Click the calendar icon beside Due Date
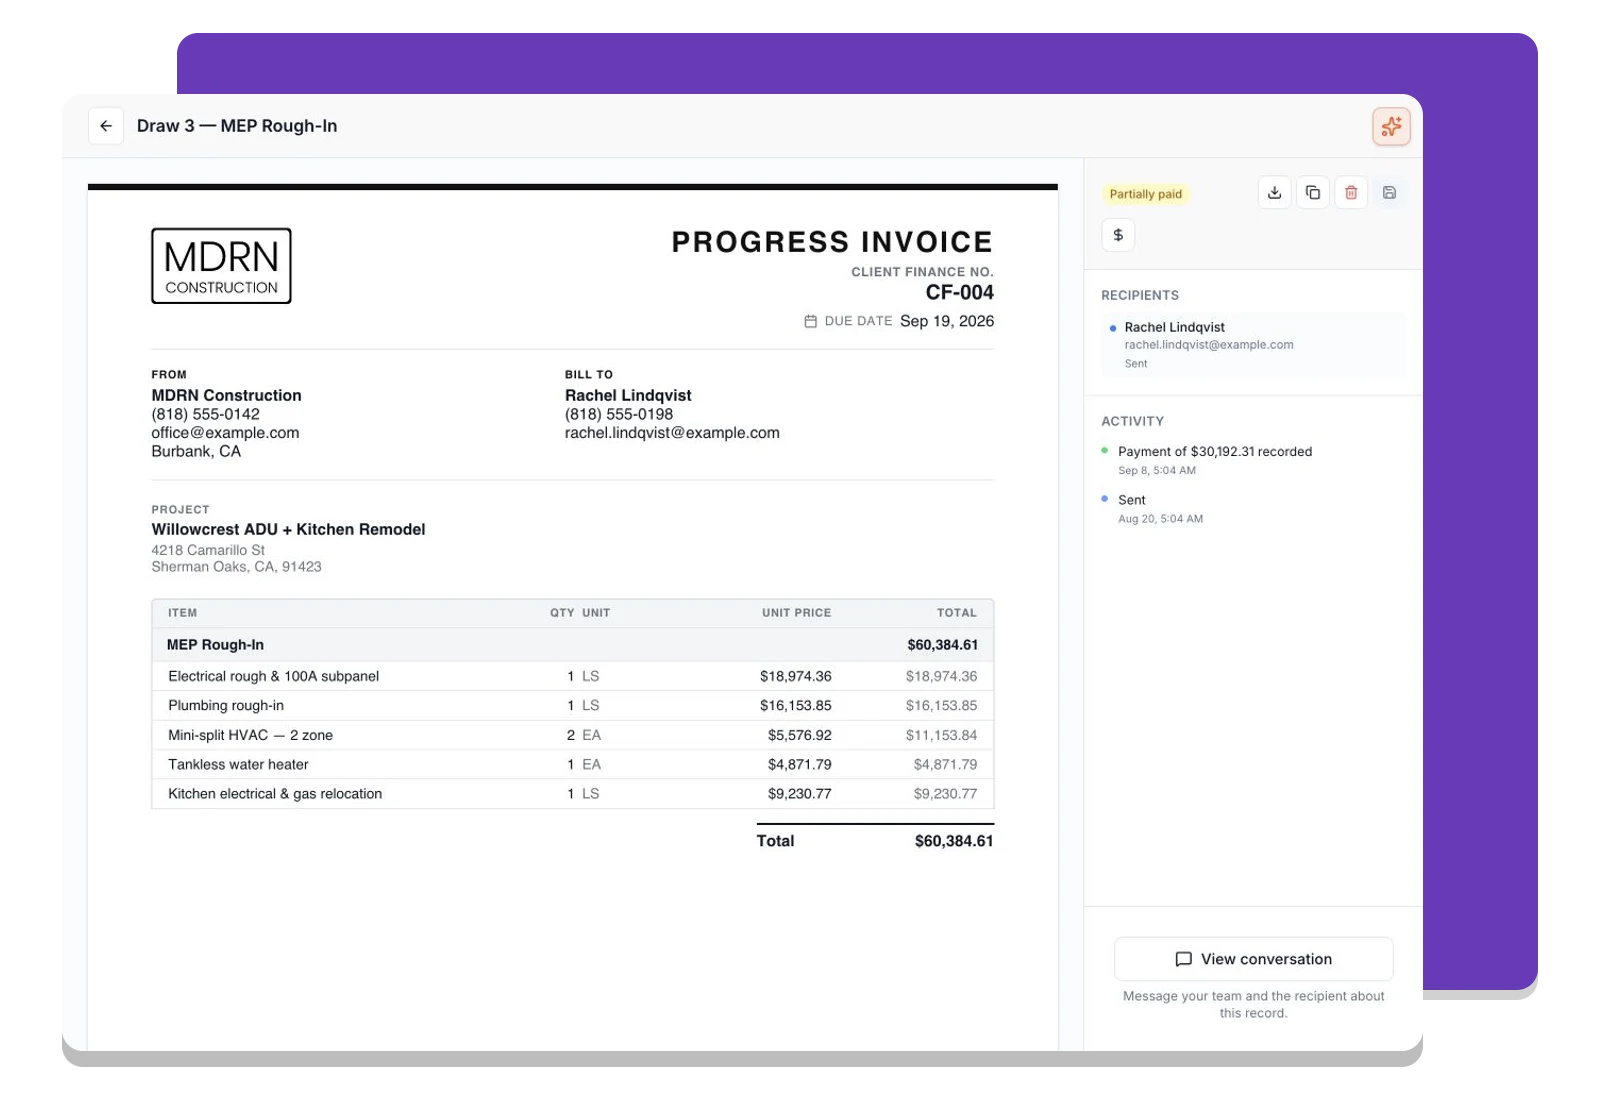 (x=811, y=321)
